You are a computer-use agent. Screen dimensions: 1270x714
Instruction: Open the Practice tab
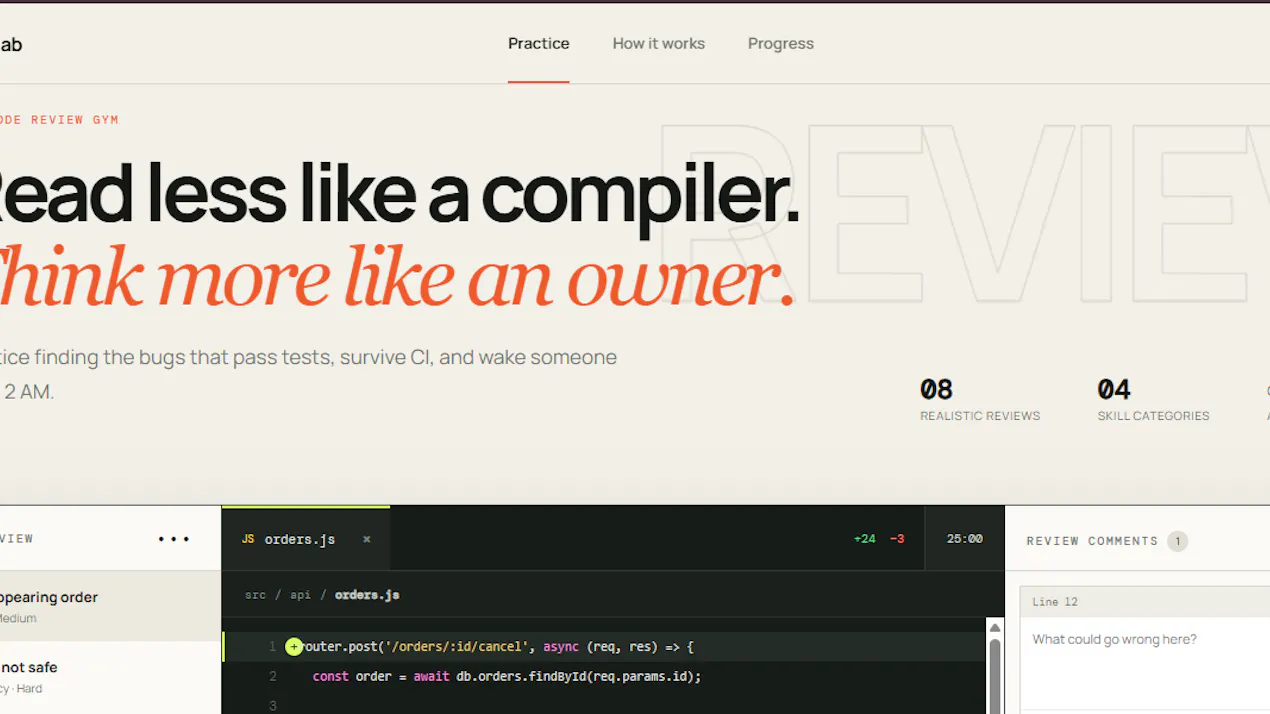(x=538, y=44)
